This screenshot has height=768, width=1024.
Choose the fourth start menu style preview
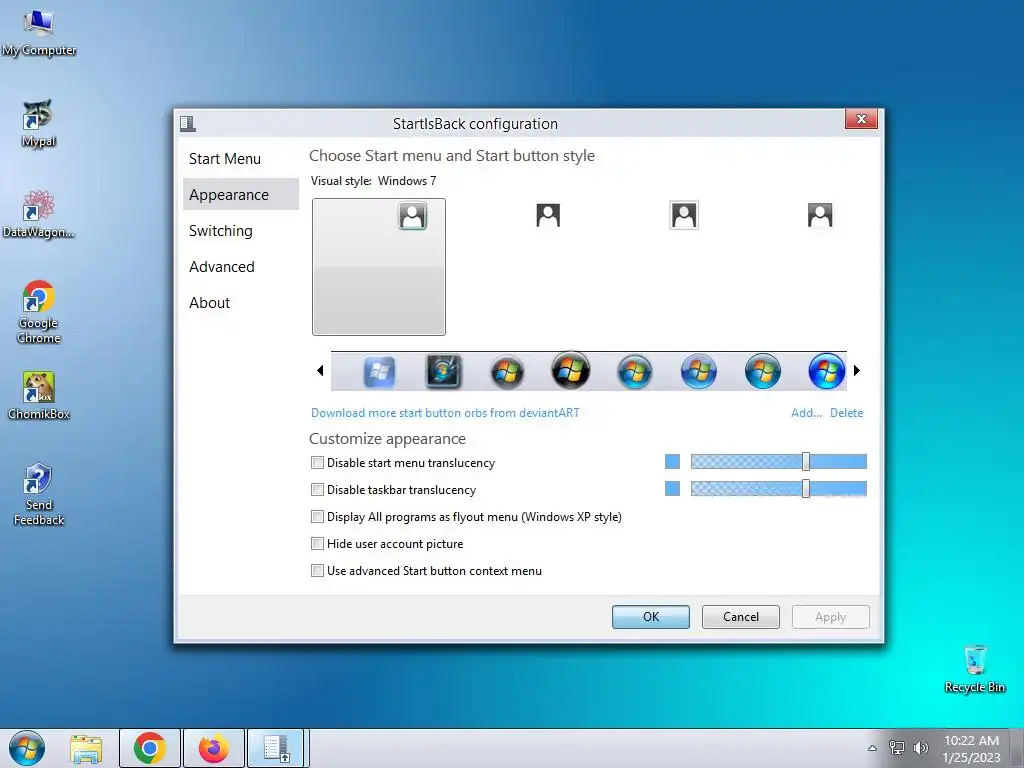coord(820,215)
